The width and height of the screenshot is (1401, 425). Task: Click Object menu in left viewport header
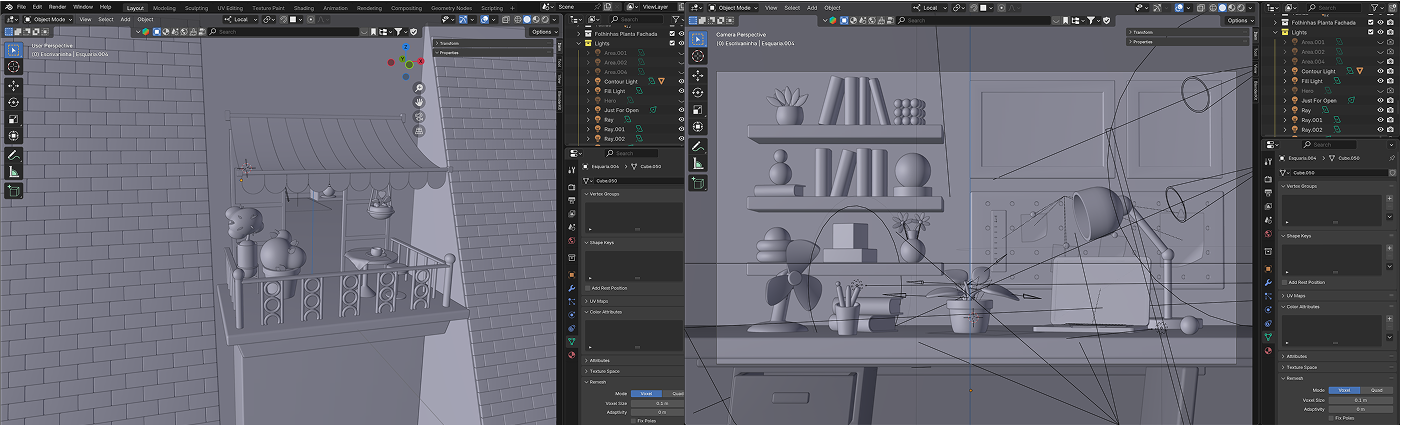(146, 19)
